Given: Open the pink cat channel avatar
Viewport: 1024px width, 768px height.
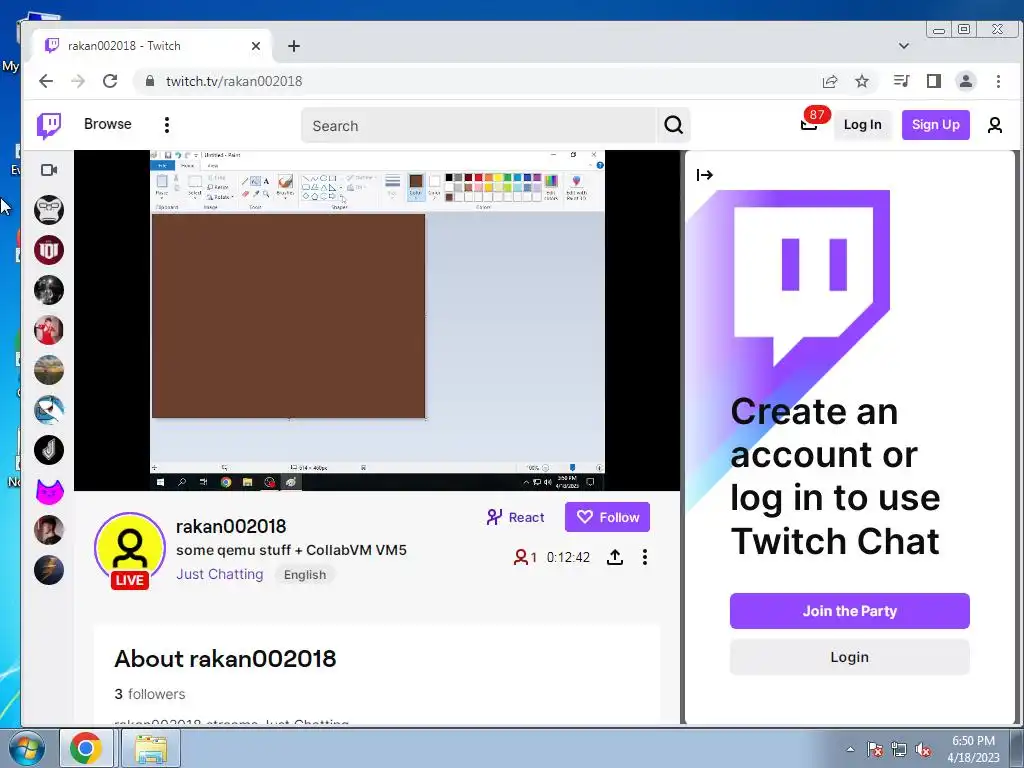Looking at the screenshot, I should tap(49, 490).
